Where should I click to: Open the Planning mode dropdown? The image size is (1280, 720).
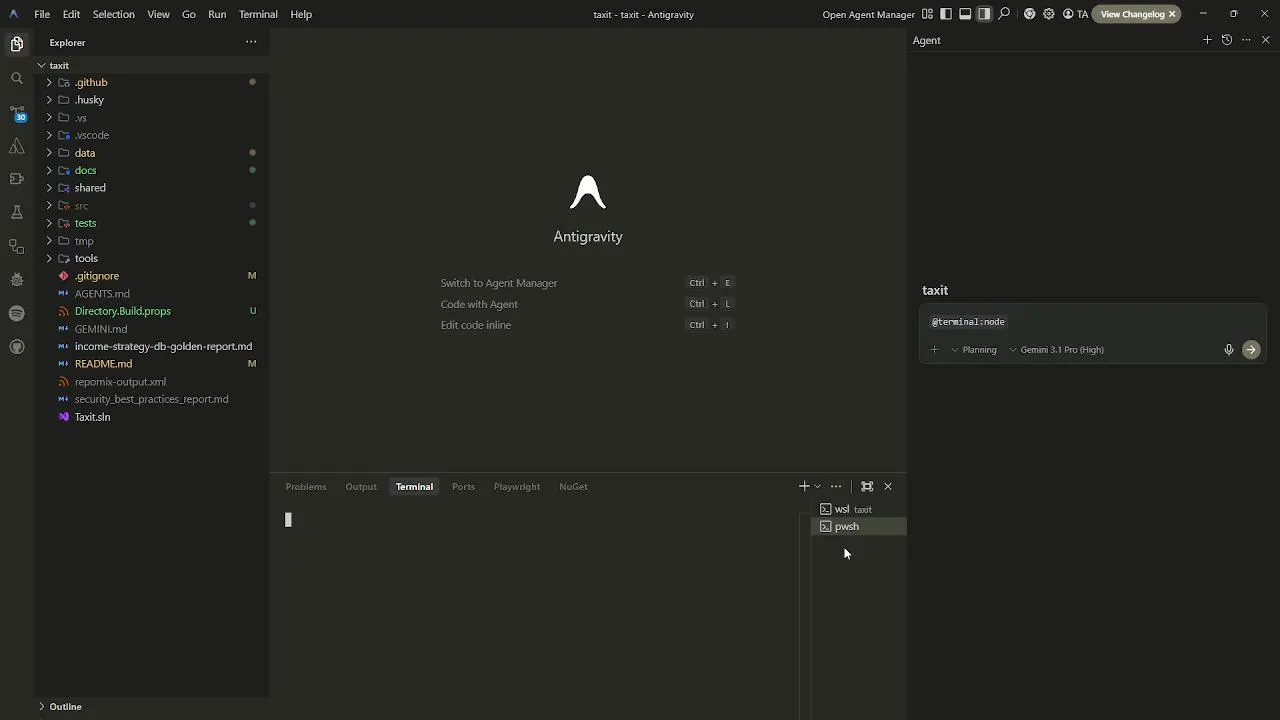(974, 350)
